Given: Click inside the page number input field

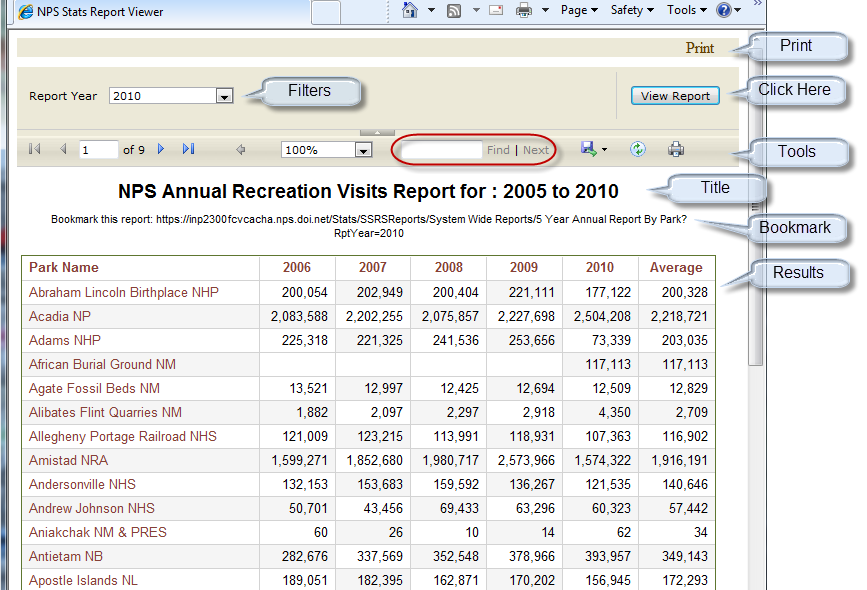Looking at the screenshot, I should pyautogui.click(x=97, y=148).
